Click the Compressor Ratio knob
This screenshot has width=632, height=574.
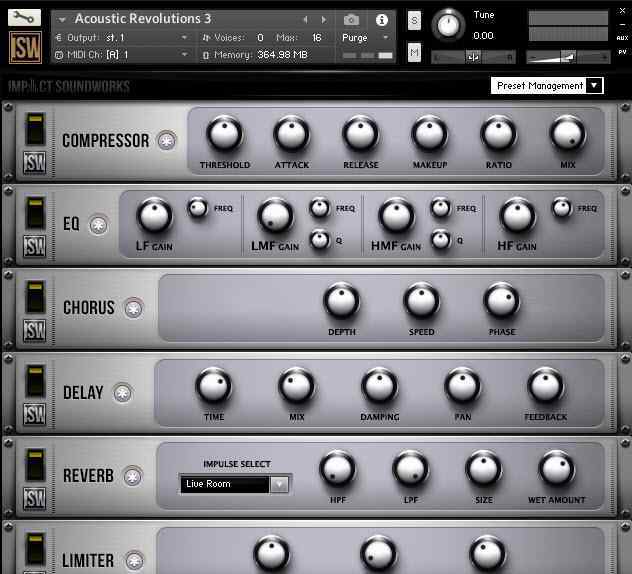pyautogui.click(x=498, y=134)
